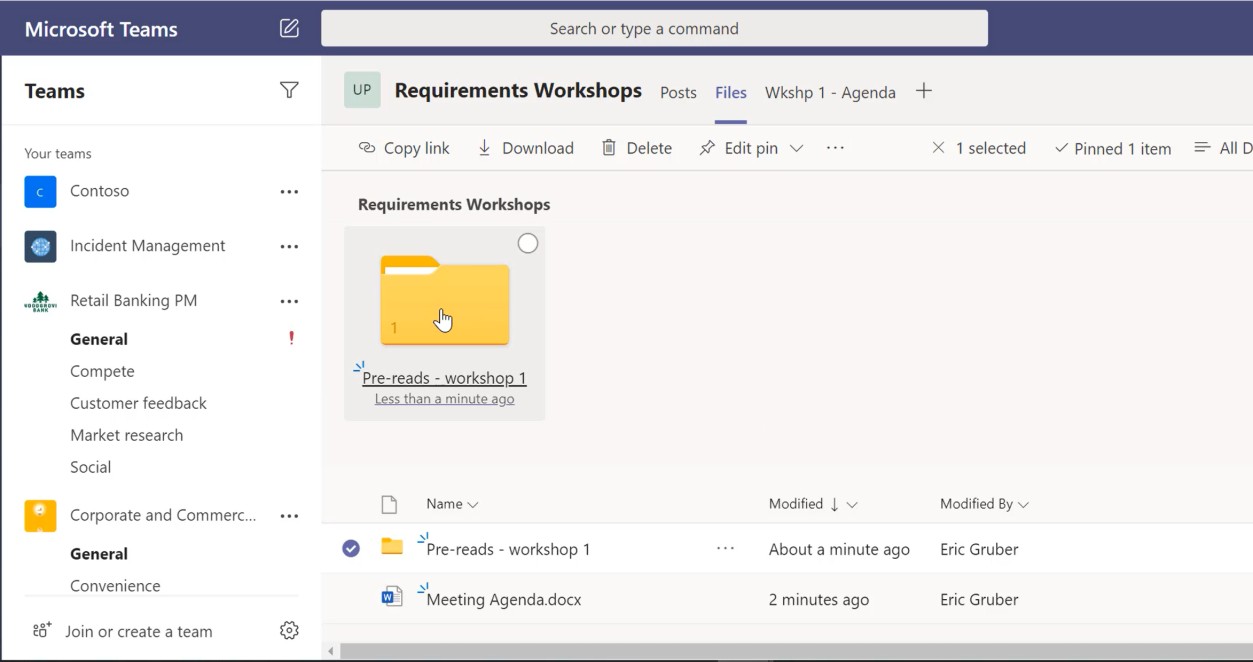Click the new chat compose icon
The height and width of the screenshot is (662, 1253).
289,28
